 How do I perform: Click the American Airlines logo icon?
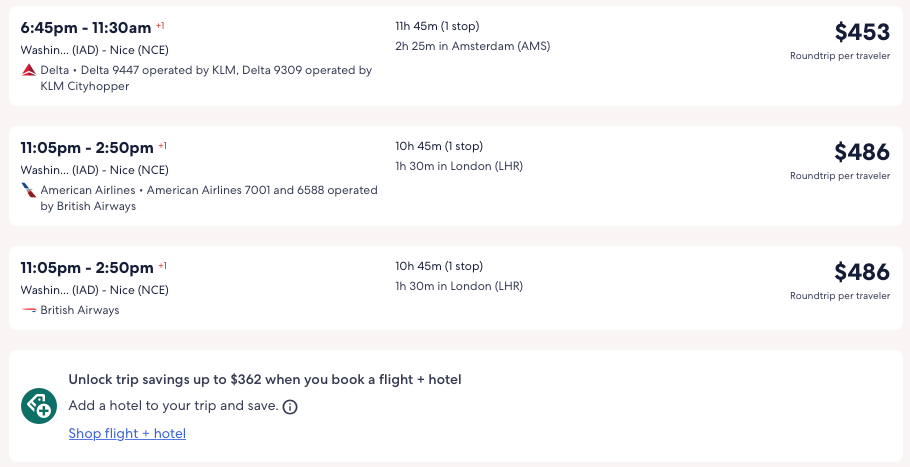tap(28, 190)
